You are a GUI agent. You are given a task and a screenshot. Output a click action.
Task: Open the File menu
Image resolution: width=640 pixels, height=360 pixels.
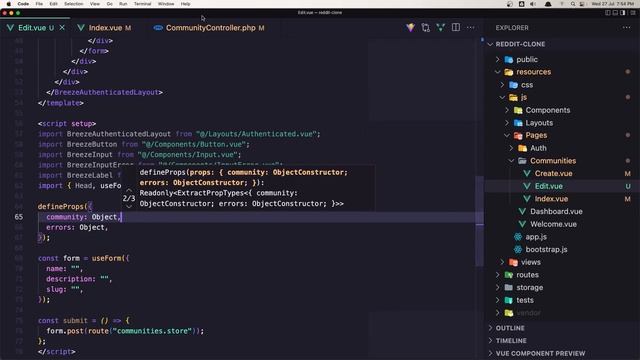click(39, 4)
